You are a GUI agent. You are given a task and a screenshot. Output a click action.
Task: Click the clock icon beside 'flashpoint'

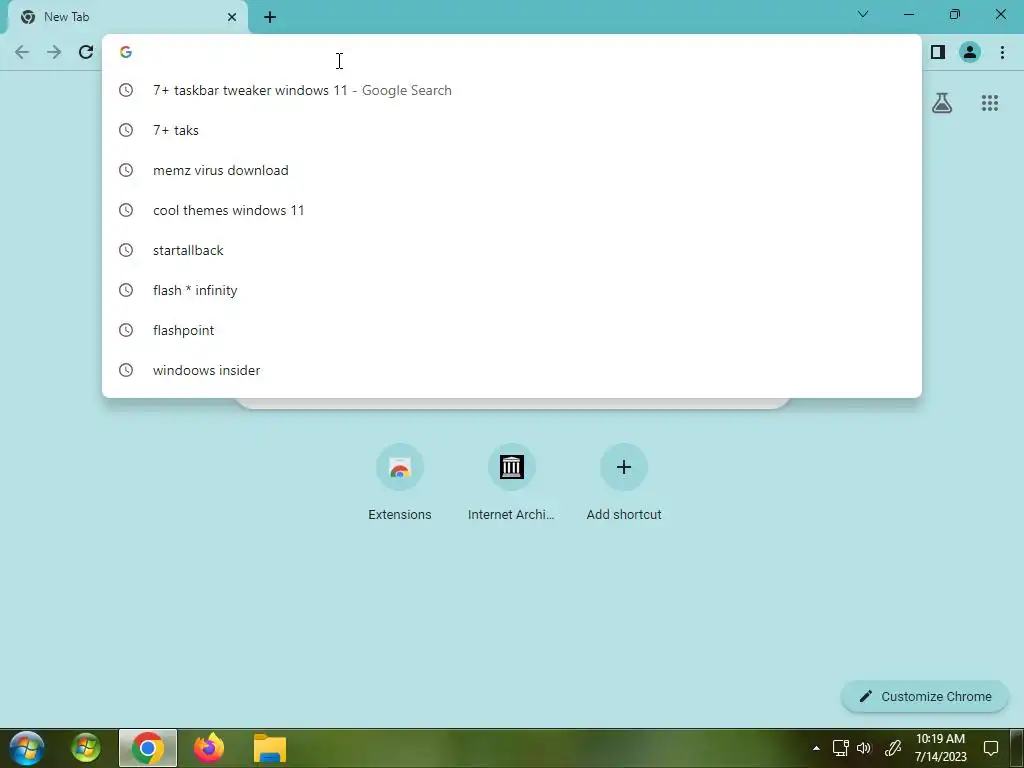pyautogui.click(x=126, y=330)
